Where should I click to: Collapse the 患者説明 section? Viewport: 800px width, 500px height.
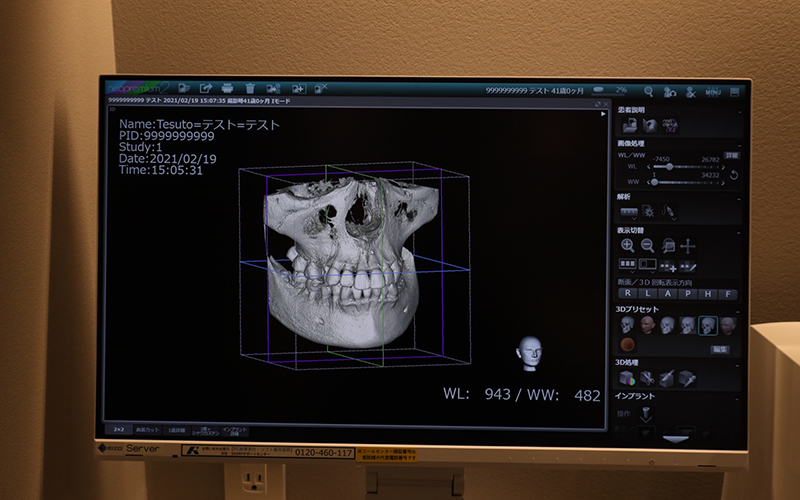tap(739, 111)
